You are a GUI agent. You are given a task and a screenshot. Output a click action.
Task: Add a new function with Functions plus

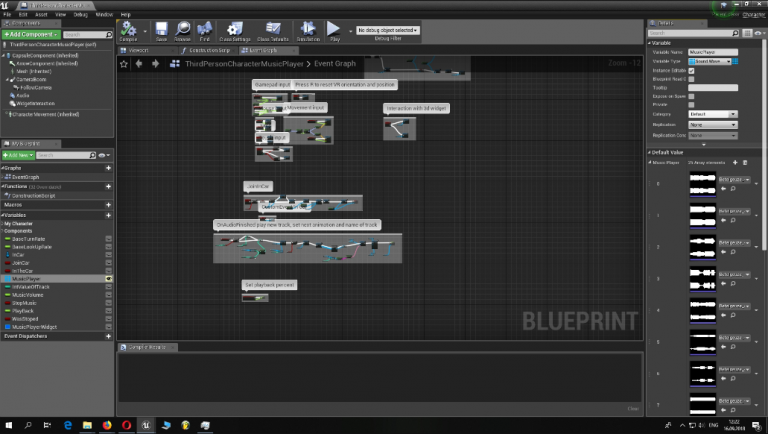108,187
